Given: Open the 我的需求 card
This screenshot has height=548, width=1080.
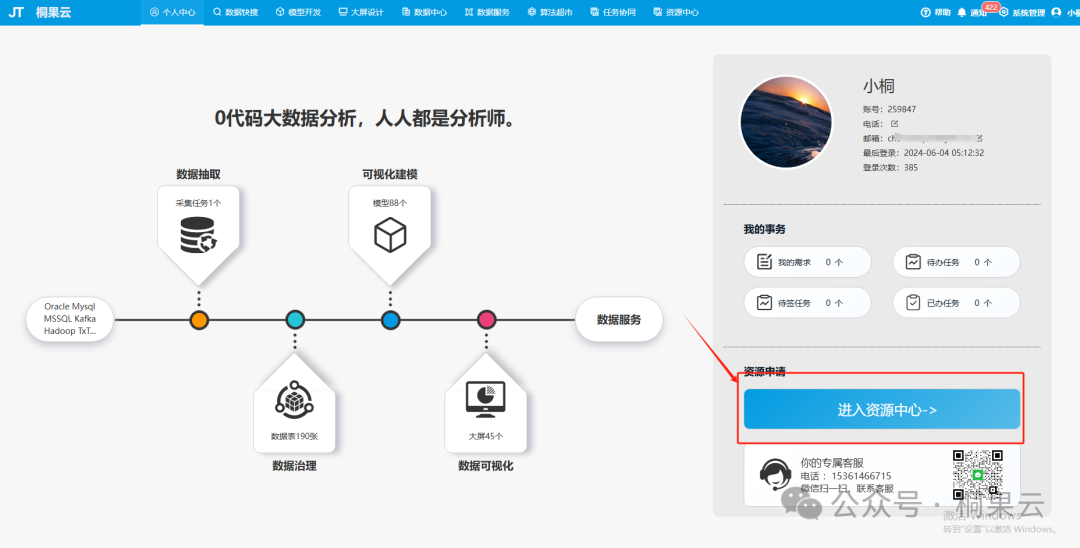Looking at the screenshot, I should [800, 262].
